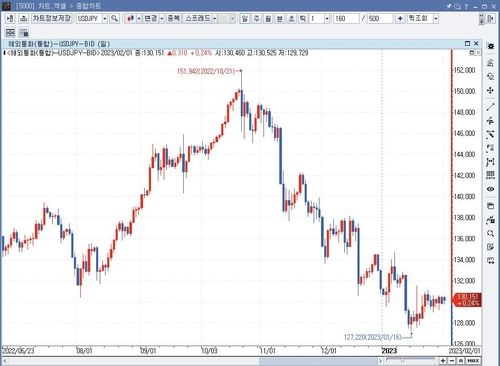This screenshot has width=500, height=366.
Task: Click the lock-chart icon in sidebar
Action: click(x=490, y=220)
